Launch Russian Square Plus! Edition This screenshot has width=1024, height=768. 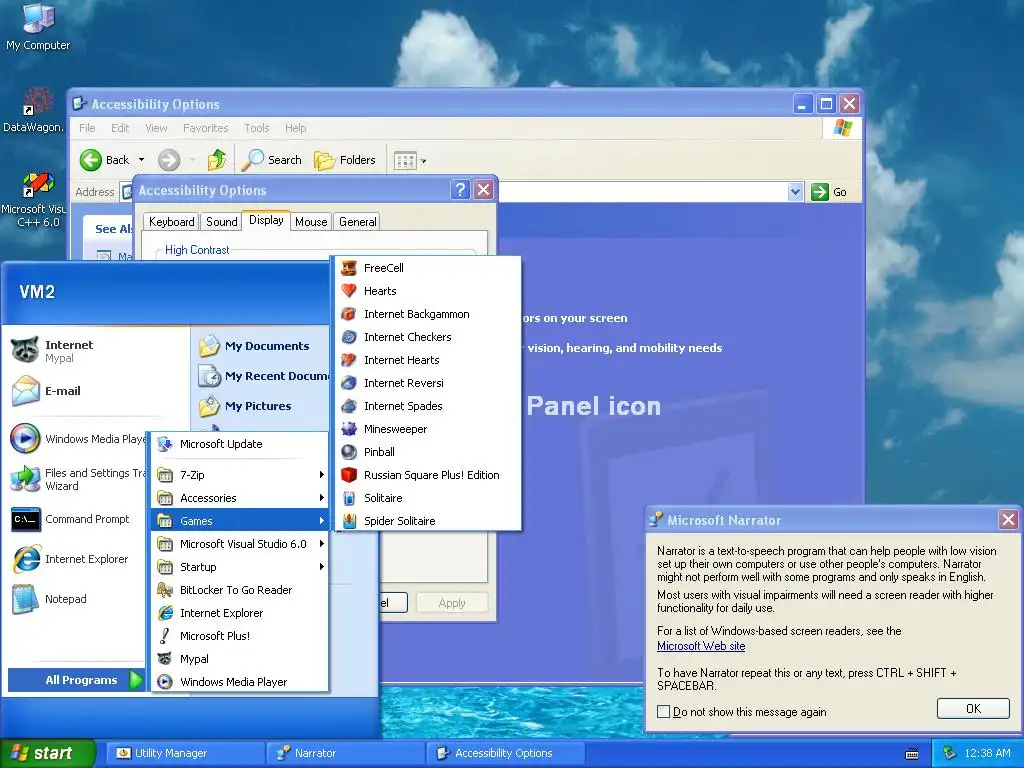(x=428, y=475)
